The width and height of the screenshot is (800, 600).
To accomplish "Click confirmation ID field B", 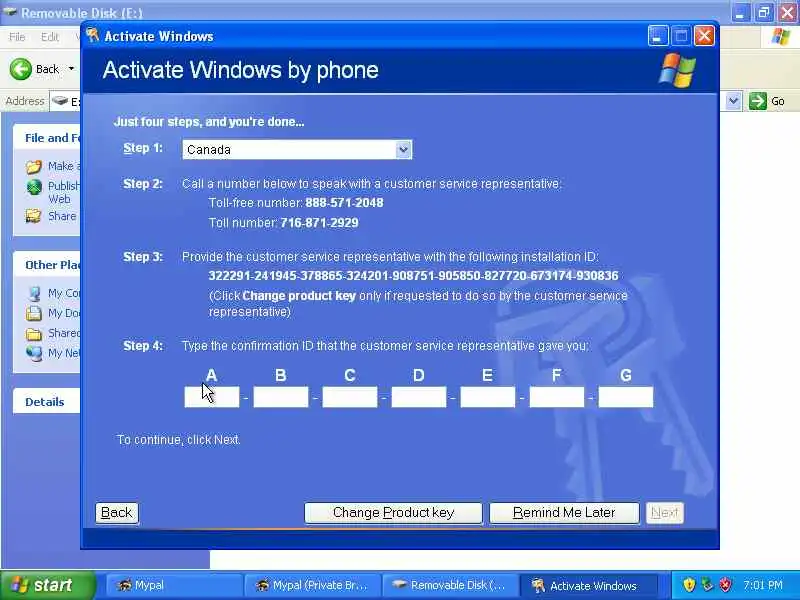I will pyautogui.click(x=281, y=397).
